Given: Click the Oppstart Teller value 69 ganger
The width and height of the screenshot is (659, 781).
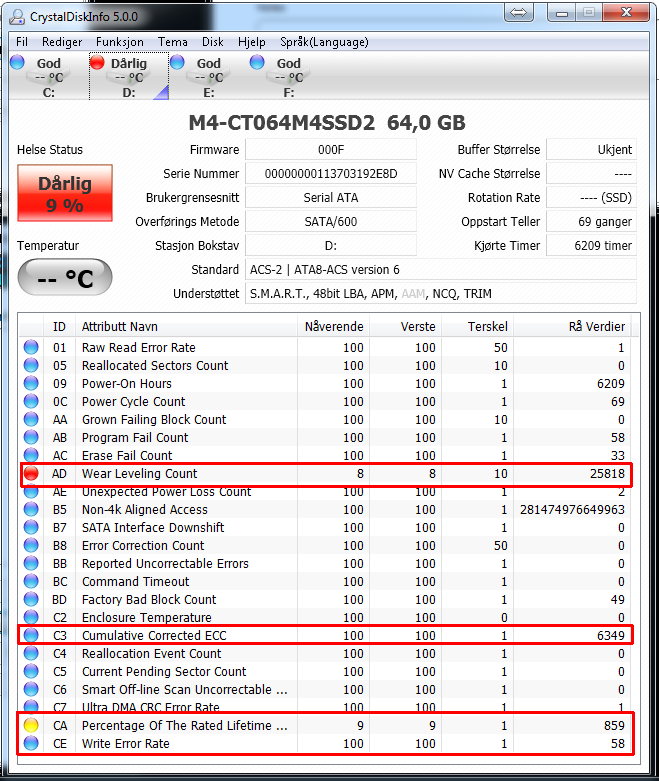Looking at the screenshot, I should click(x=591, y=222).
